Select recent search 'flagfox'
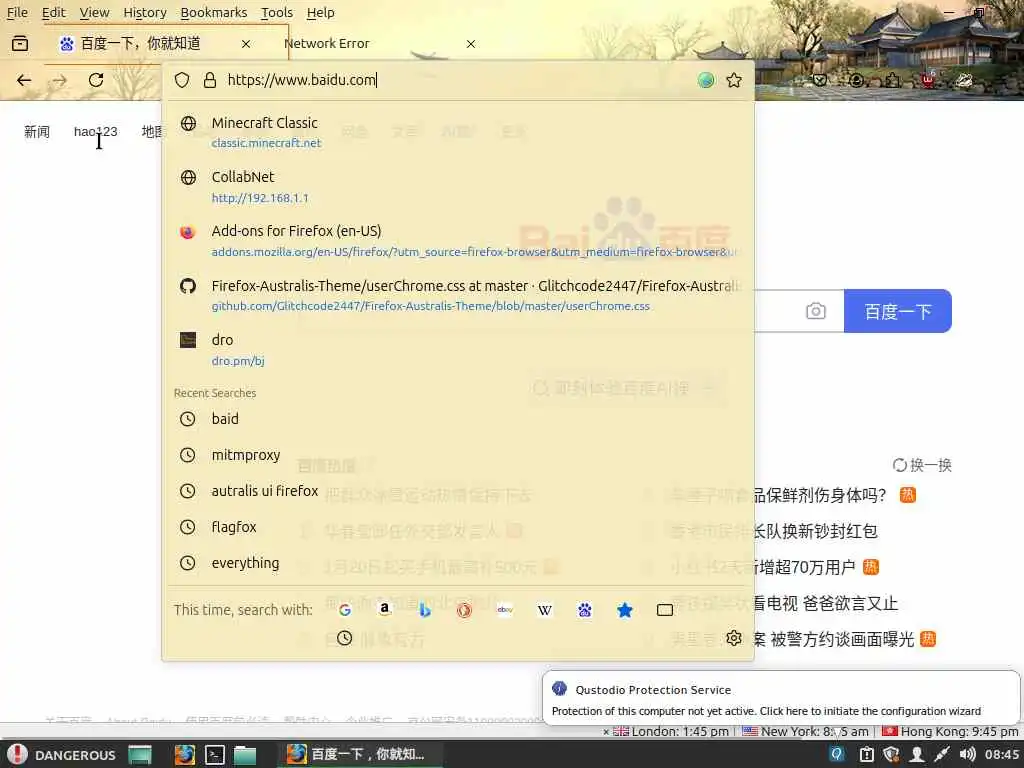 point(457,527)
